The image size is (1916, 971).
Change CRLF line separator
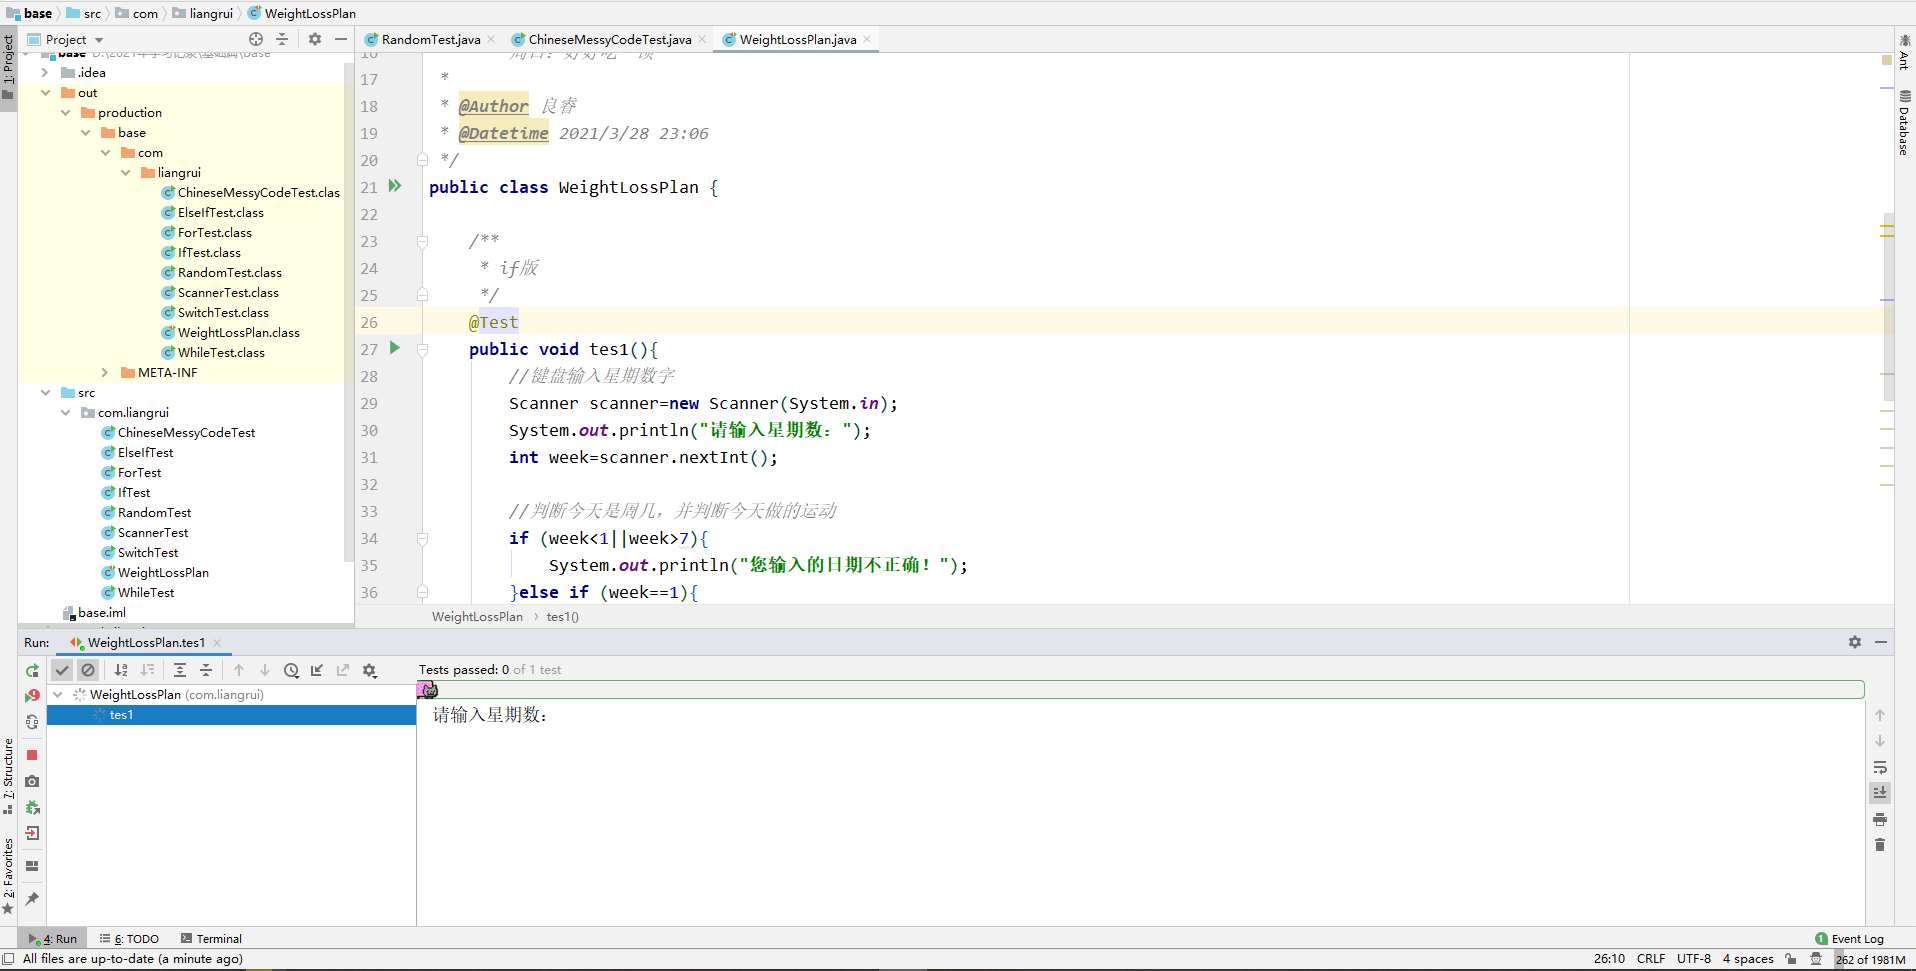(1651, 959)
